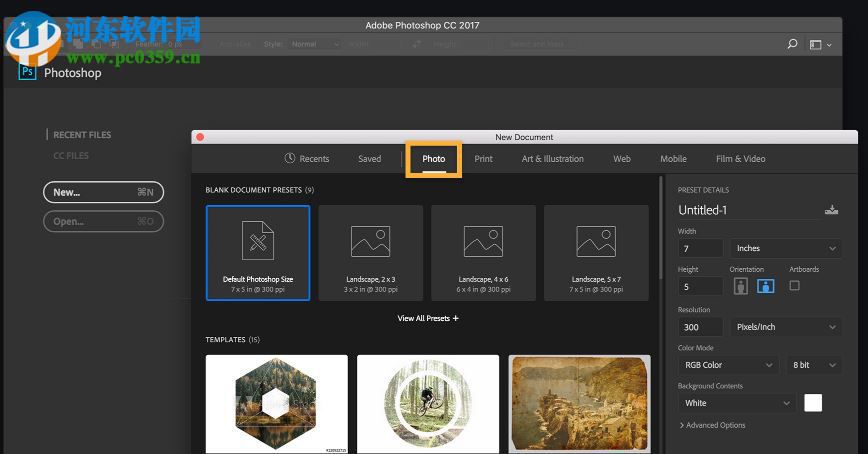
Task: Expand Advanced Options
Action: (712, 425)
